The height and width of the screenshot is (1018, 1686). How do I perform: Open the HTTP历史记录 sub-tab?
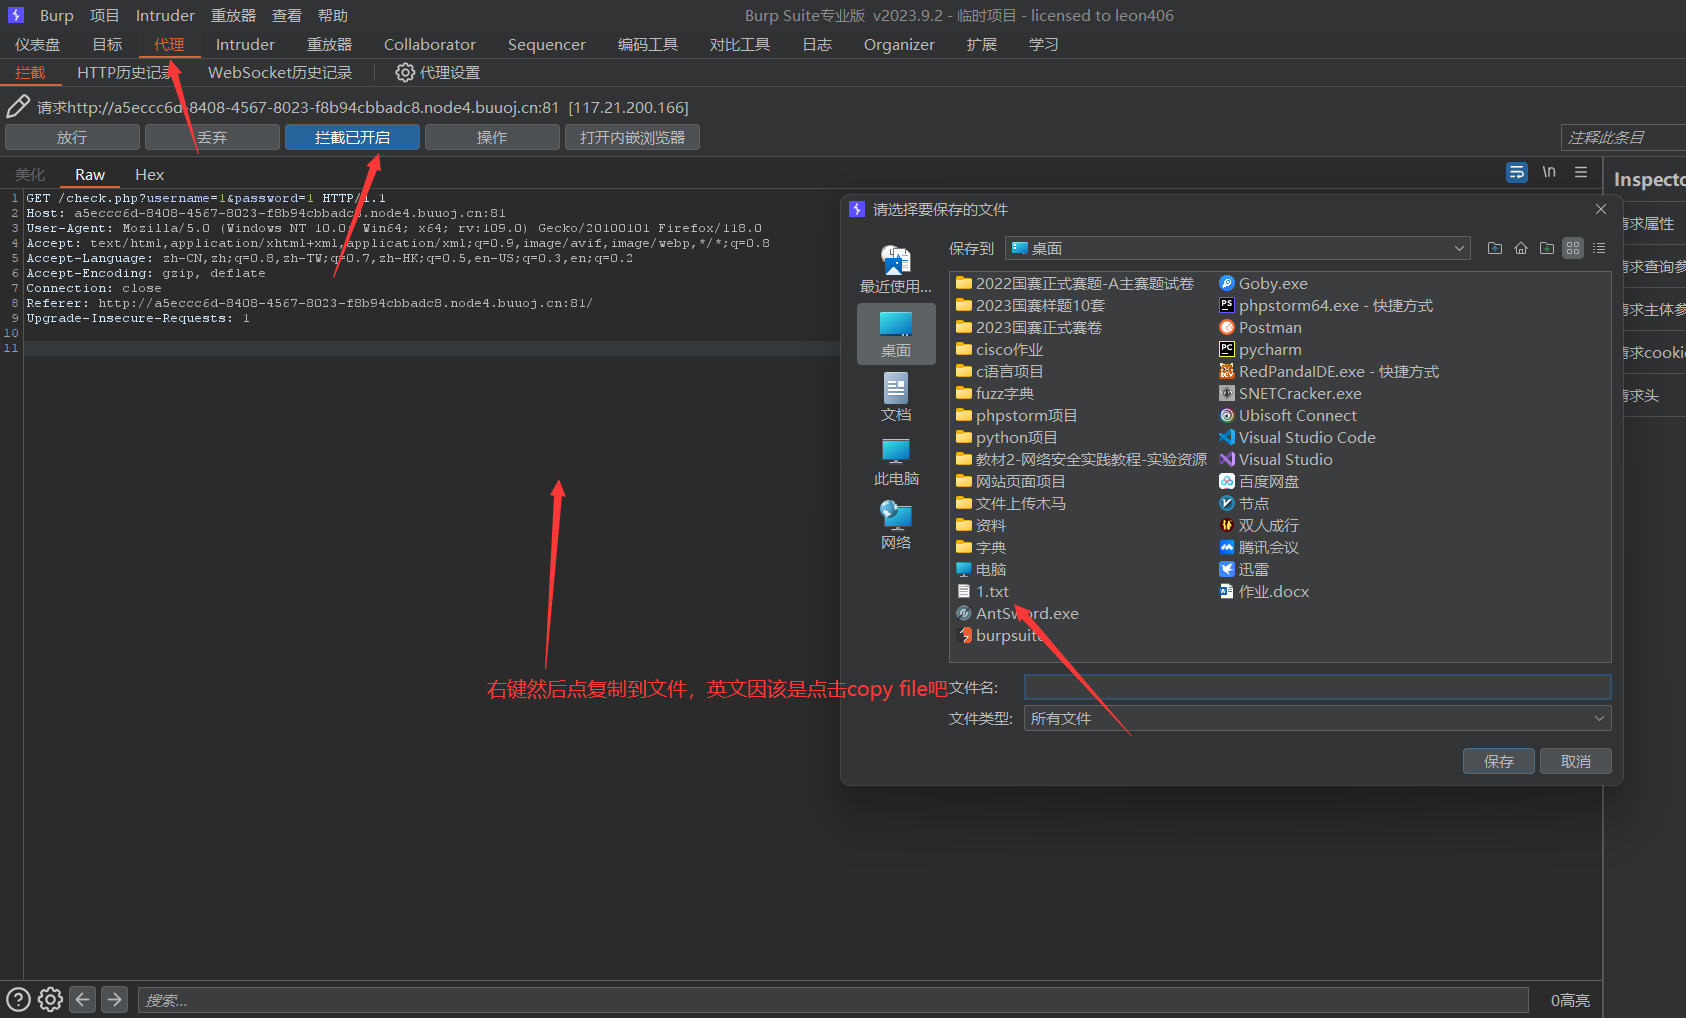click(x=125, y=72)
